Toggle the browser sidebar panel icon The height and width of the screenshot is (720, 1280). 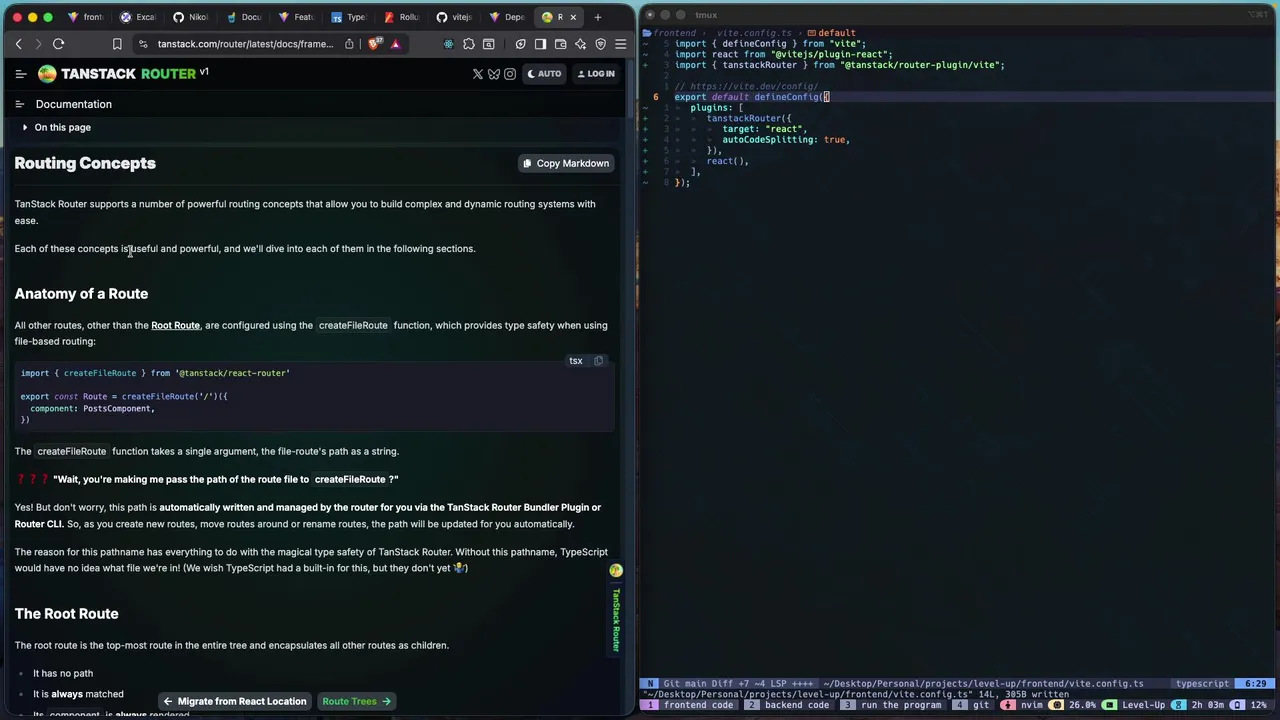[540, 44]
